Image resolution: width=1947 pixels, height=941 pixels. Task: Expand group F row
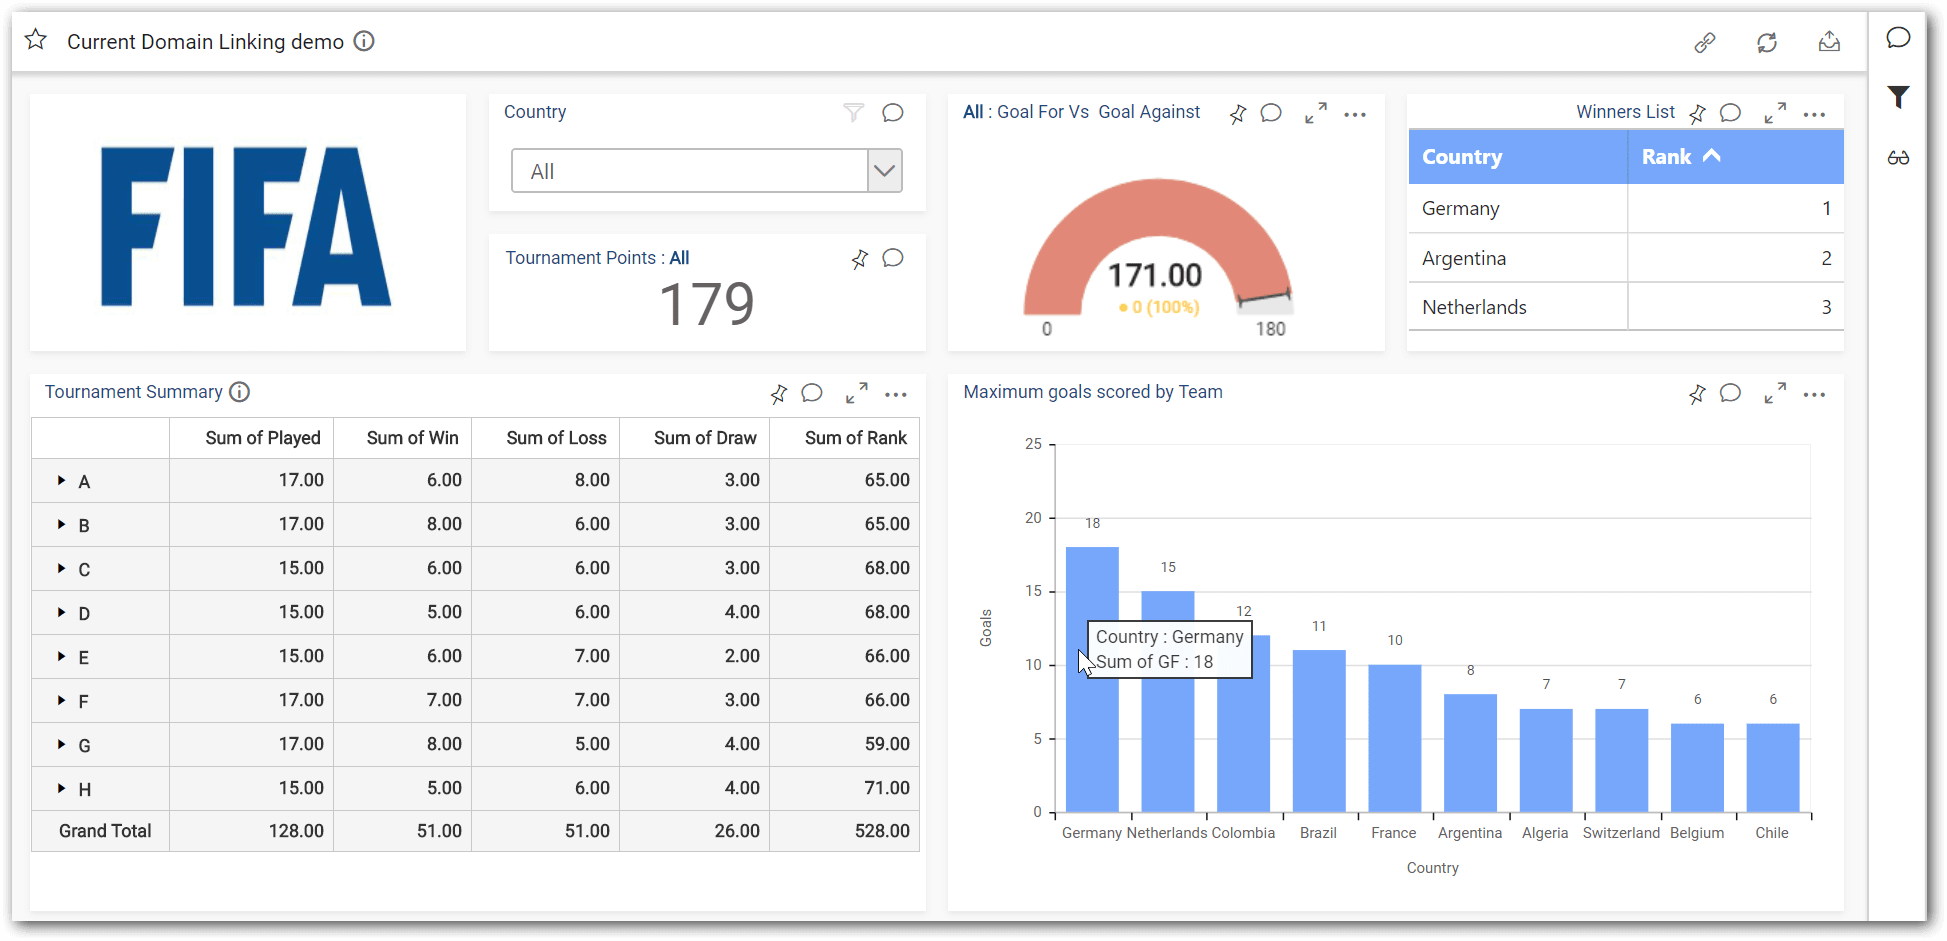[x=61, y=701]
